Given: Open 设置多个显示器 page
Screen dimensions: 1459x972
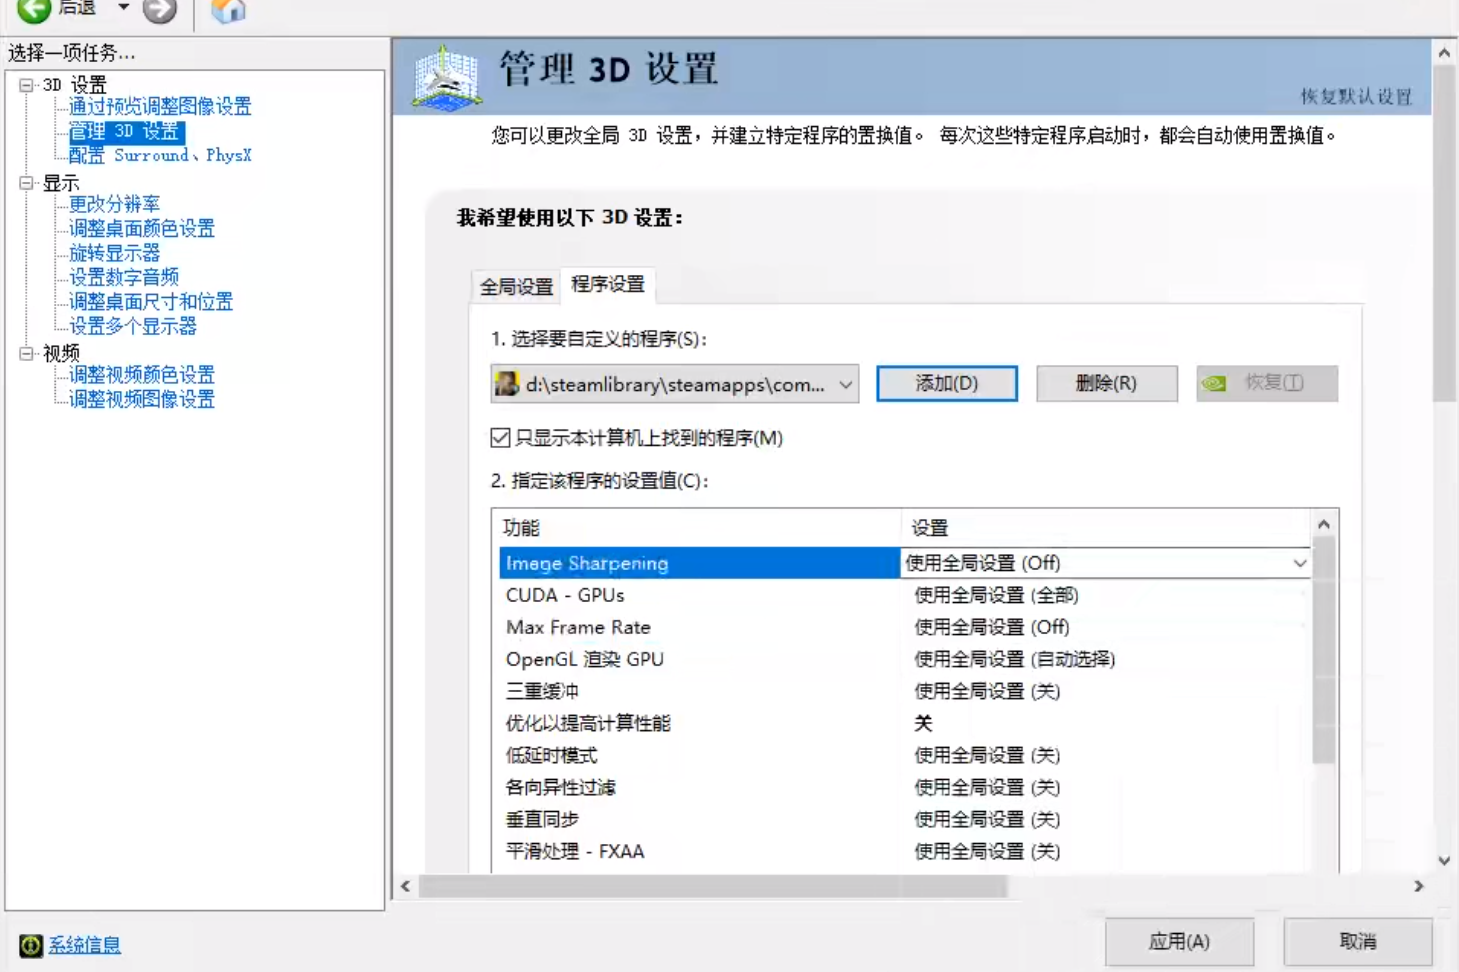Looking at the screenshot, I should point(133,326).
